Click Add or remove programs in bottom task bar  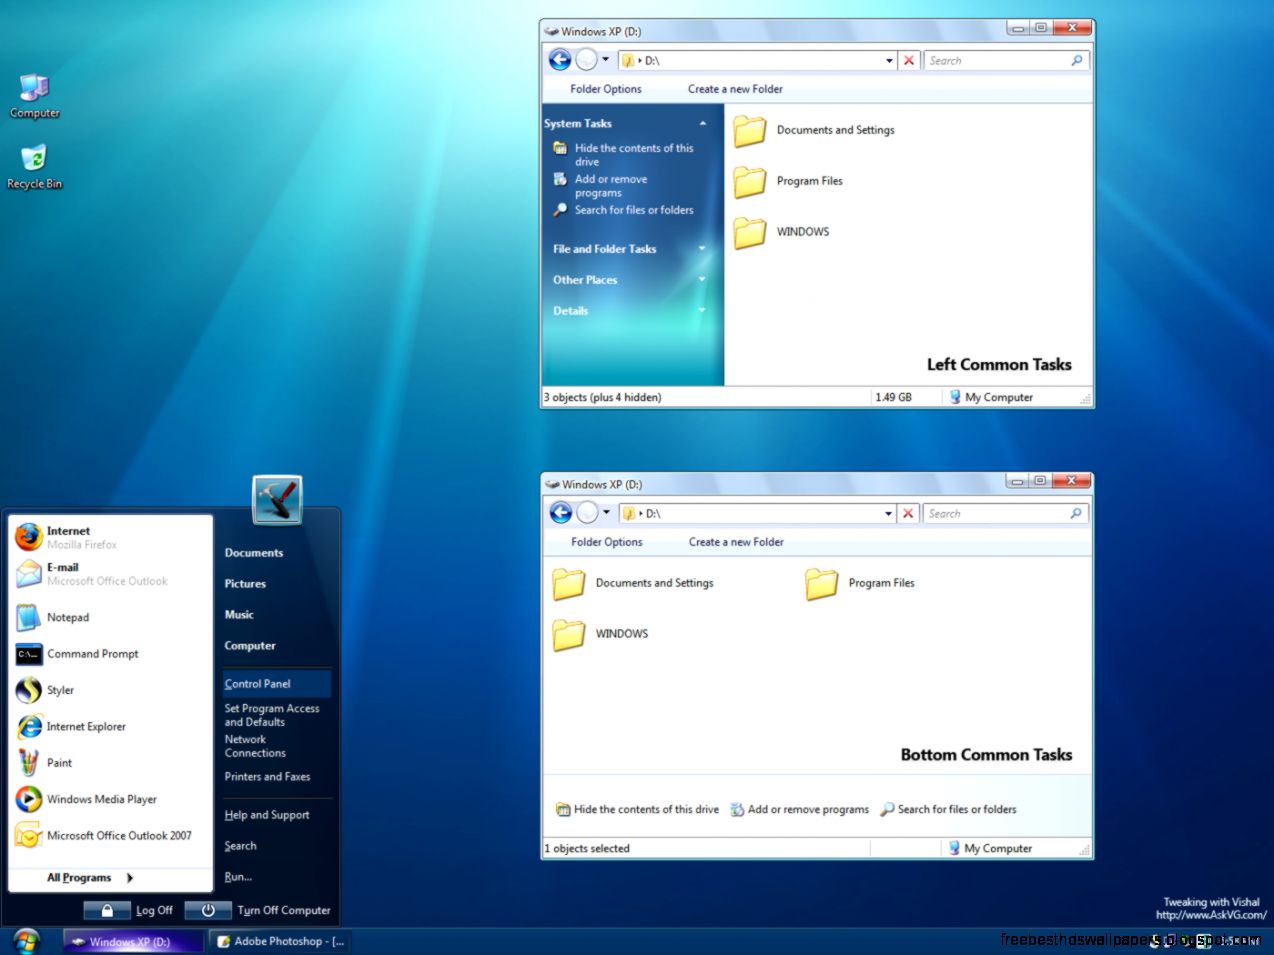(800, 810)
